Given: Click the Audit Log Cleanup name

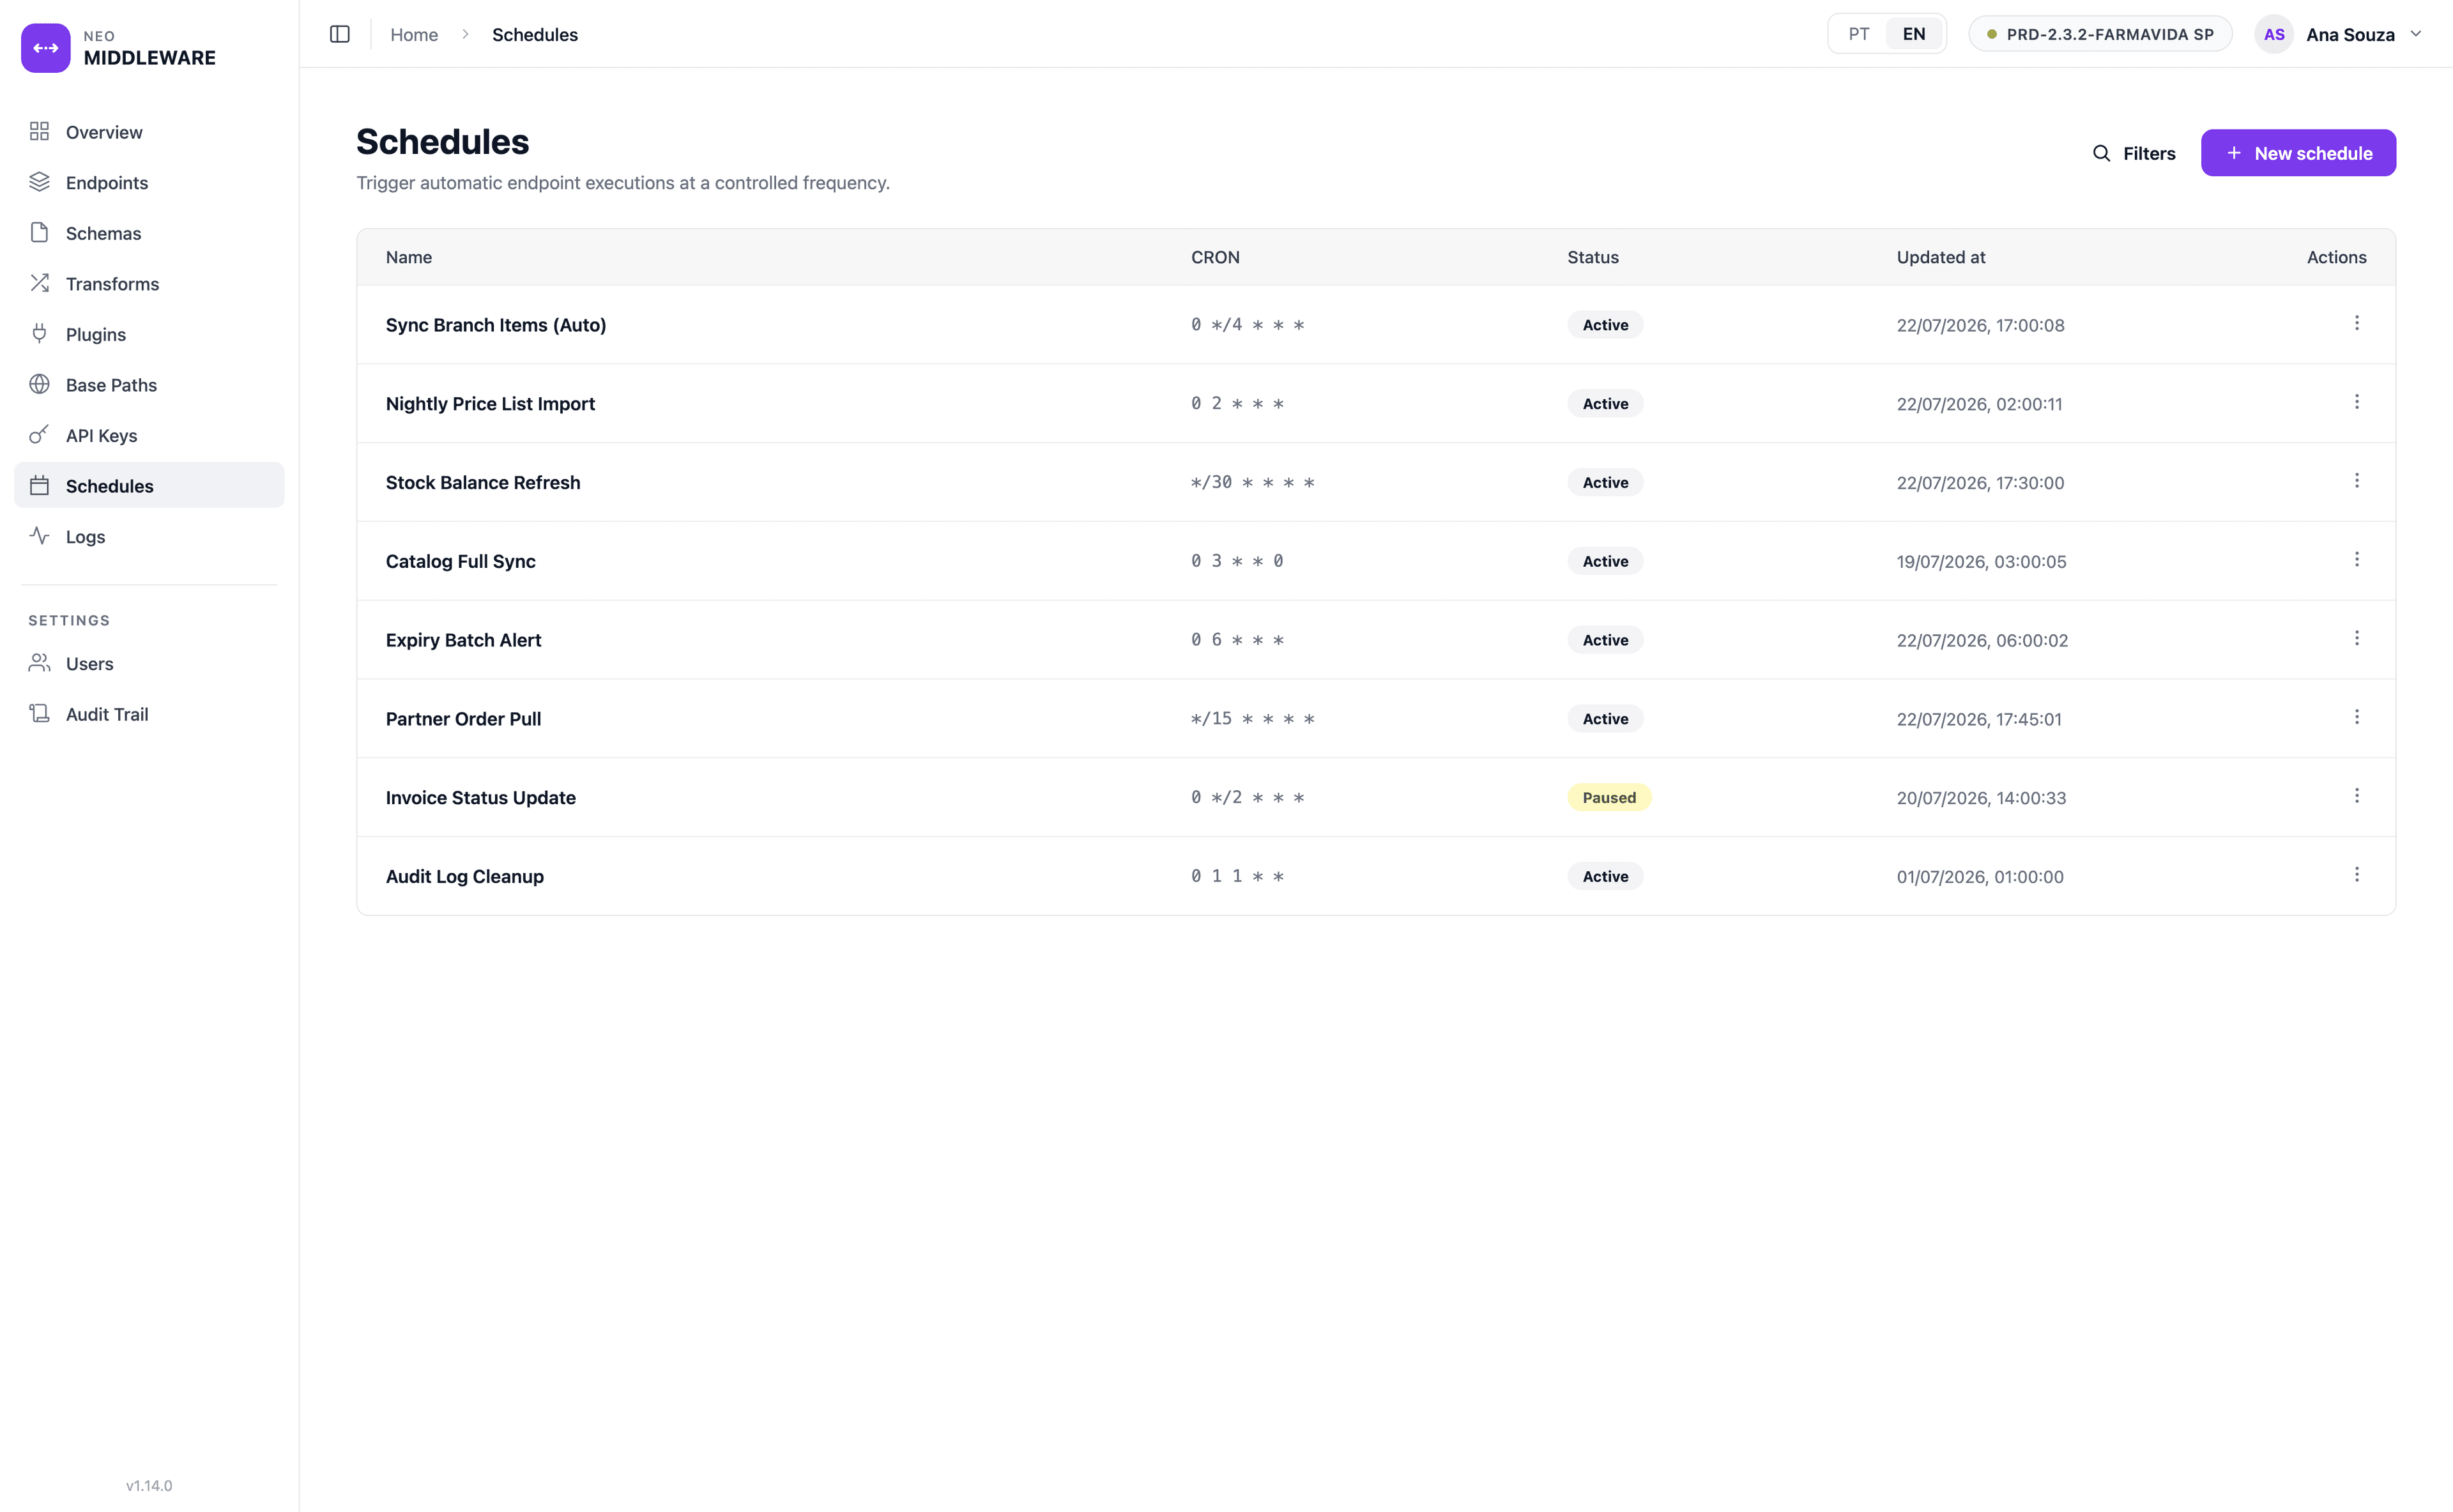Looking at the screenshot, I should [x=465, y=876].
